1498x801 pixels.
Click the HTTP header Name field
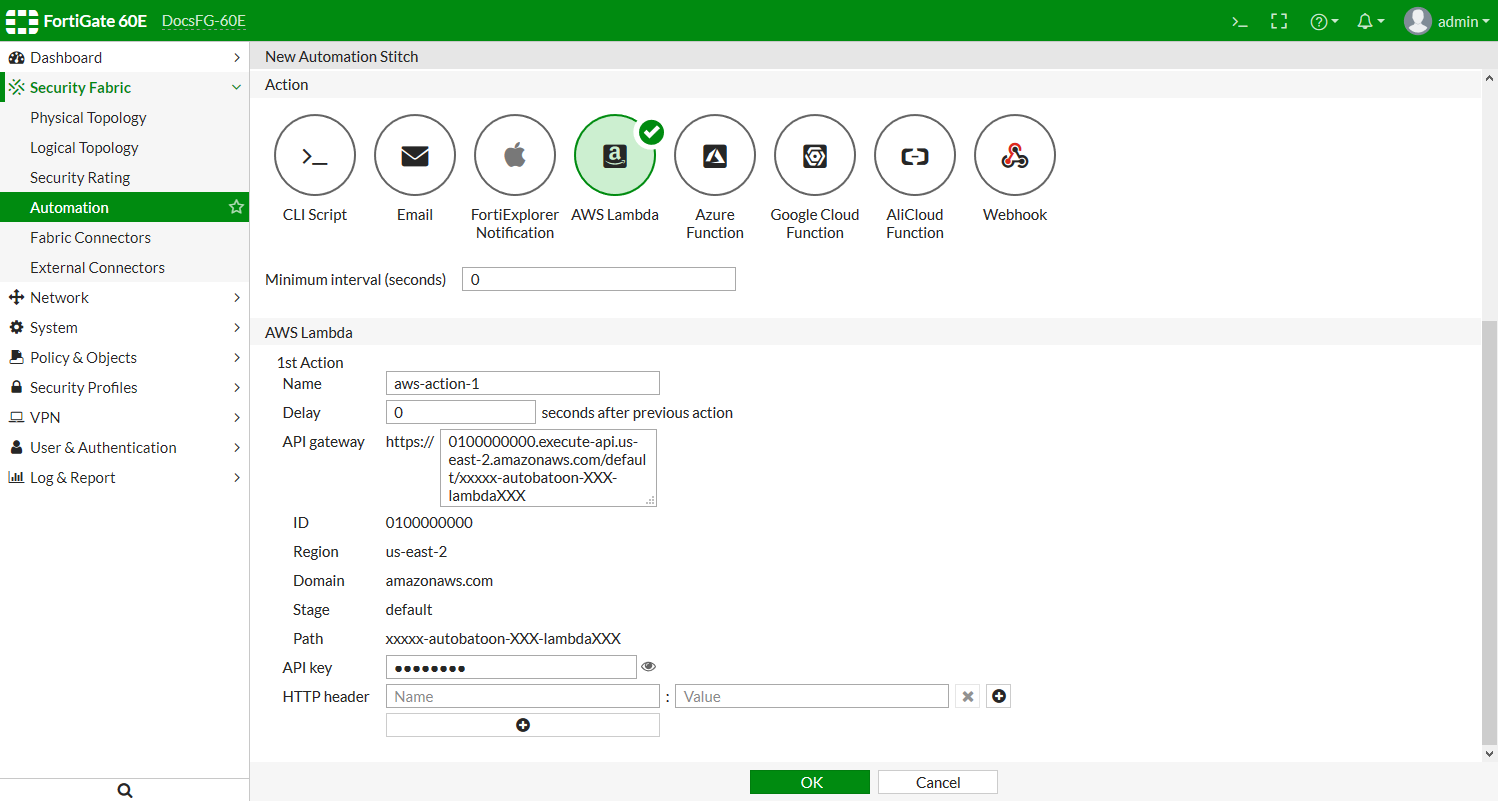click(523, 696)
